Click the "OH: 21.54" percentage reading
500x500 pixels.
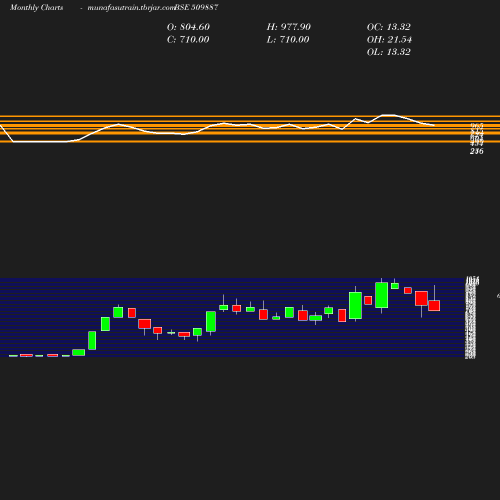click(x=389, y=40)
